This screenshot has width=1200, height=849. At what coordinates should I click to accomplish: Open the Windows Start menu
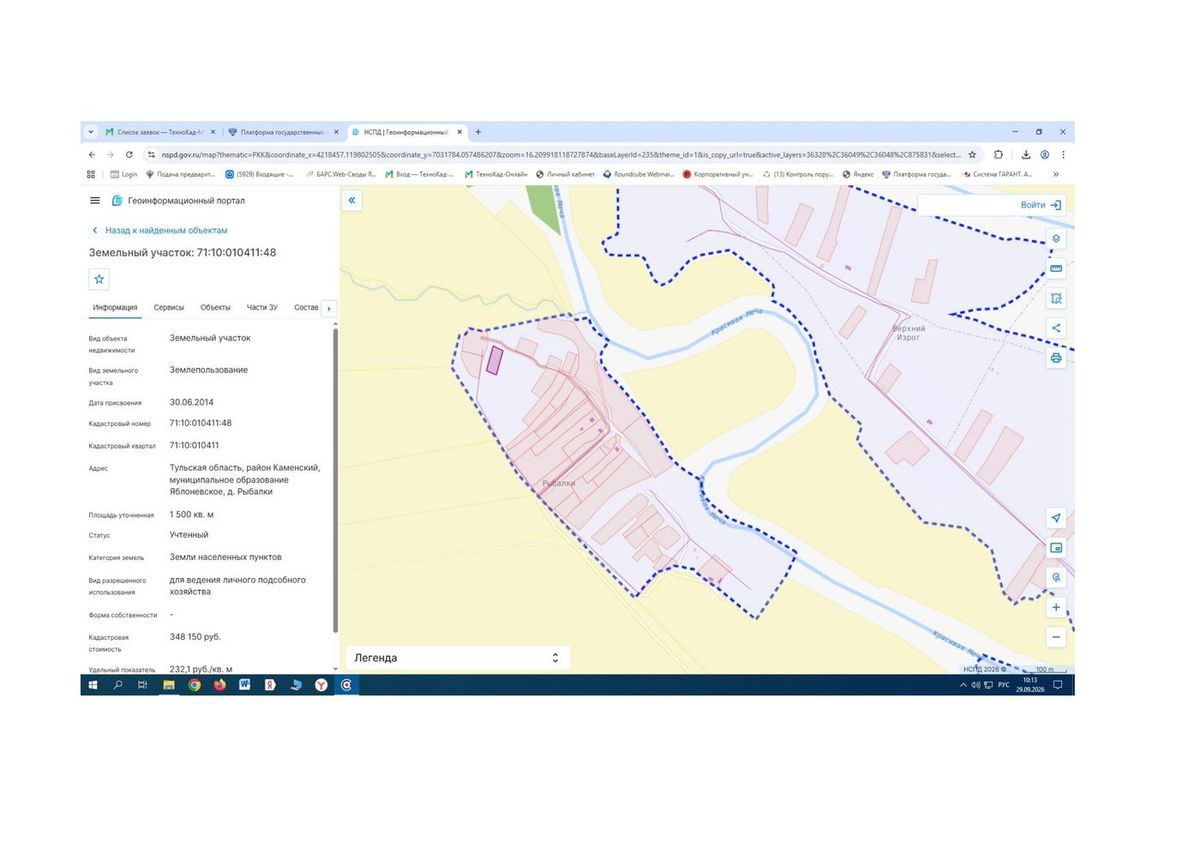[x=92, y=685]
